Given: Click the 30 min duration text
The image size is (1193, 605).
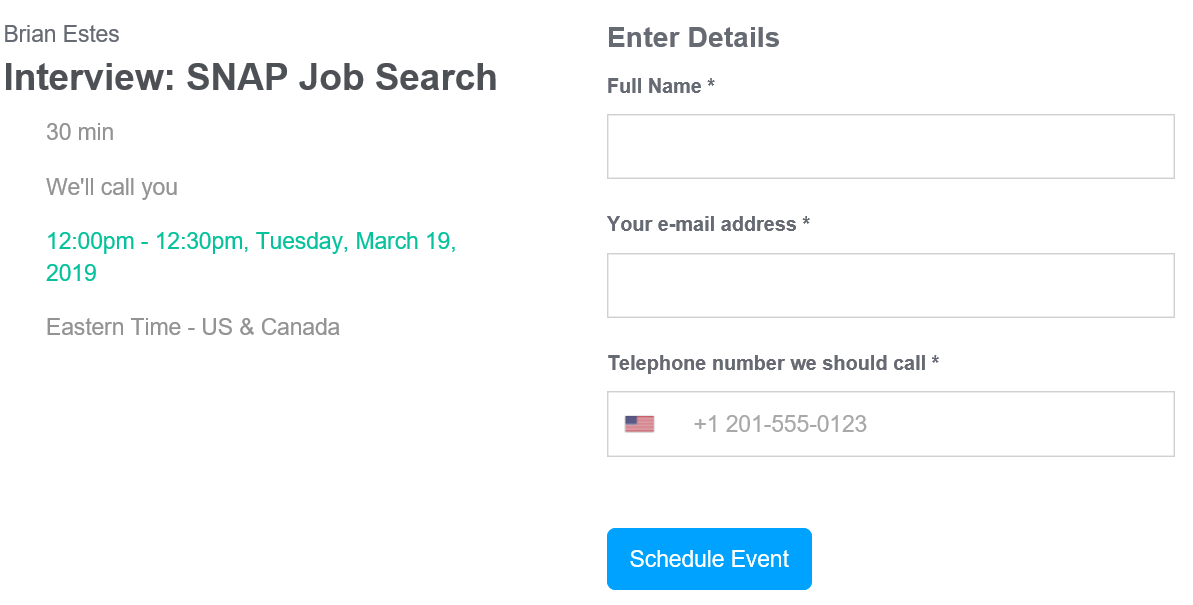Looking at the screenshot, I should (80, 132).
